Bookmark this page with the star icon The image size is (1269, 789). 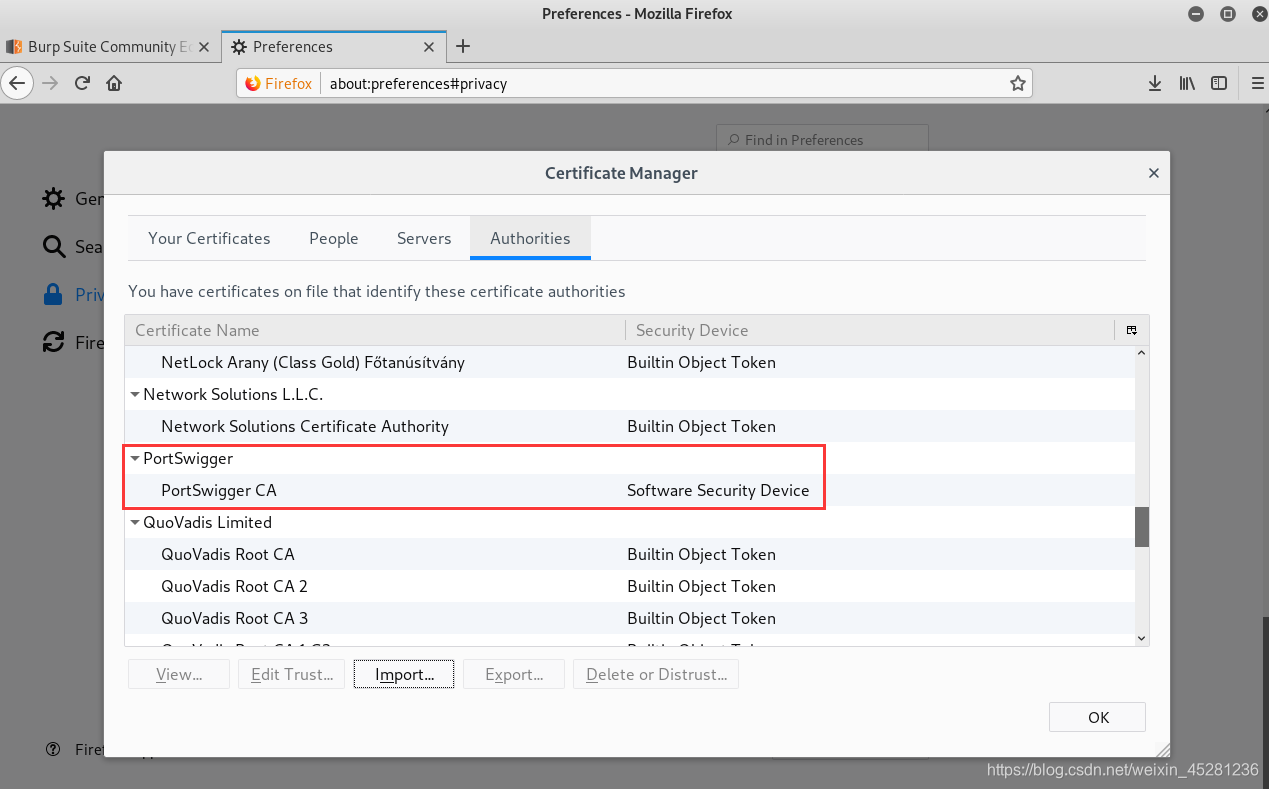pos(1017,83)
